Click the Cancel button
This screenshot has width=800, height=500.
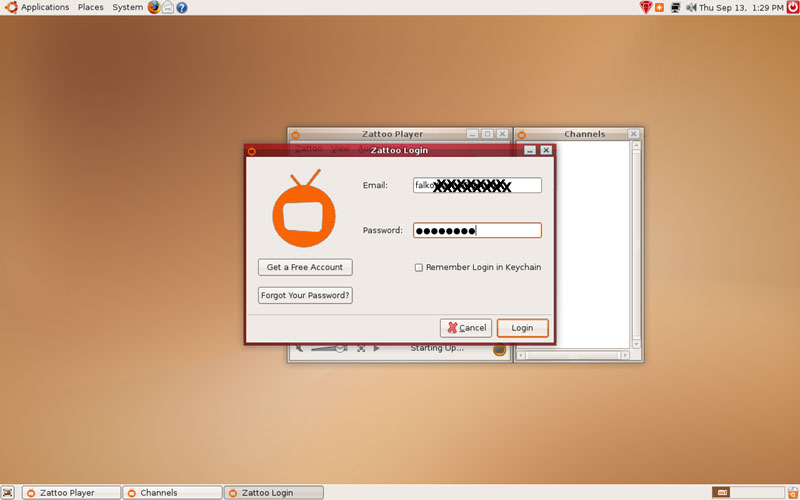pos(466,328)
